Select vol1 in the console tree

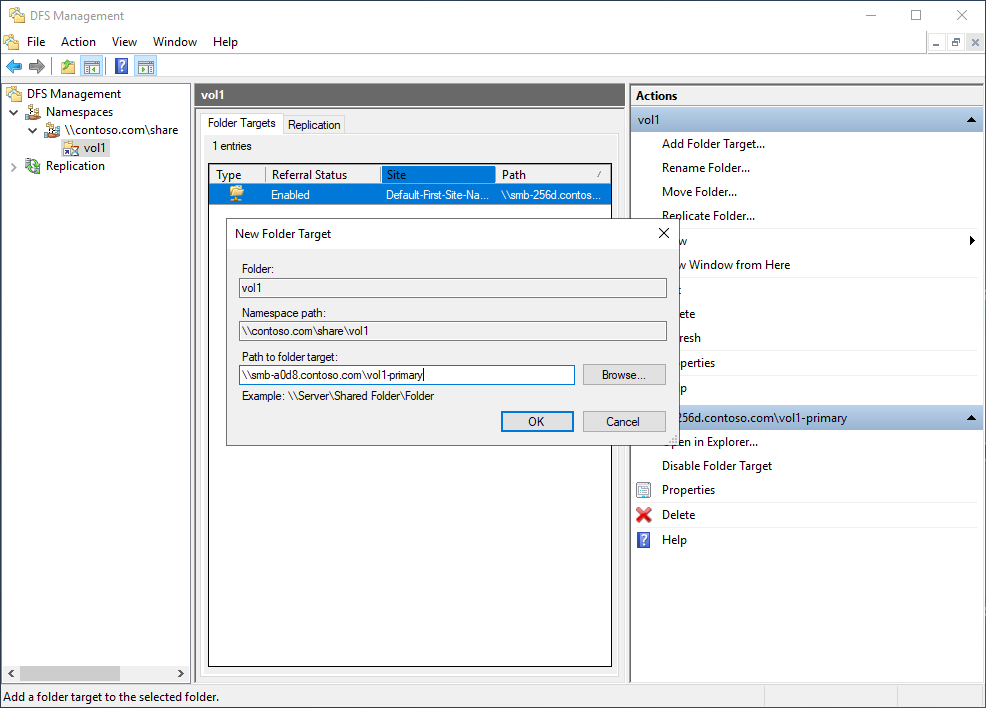(94, 148)
